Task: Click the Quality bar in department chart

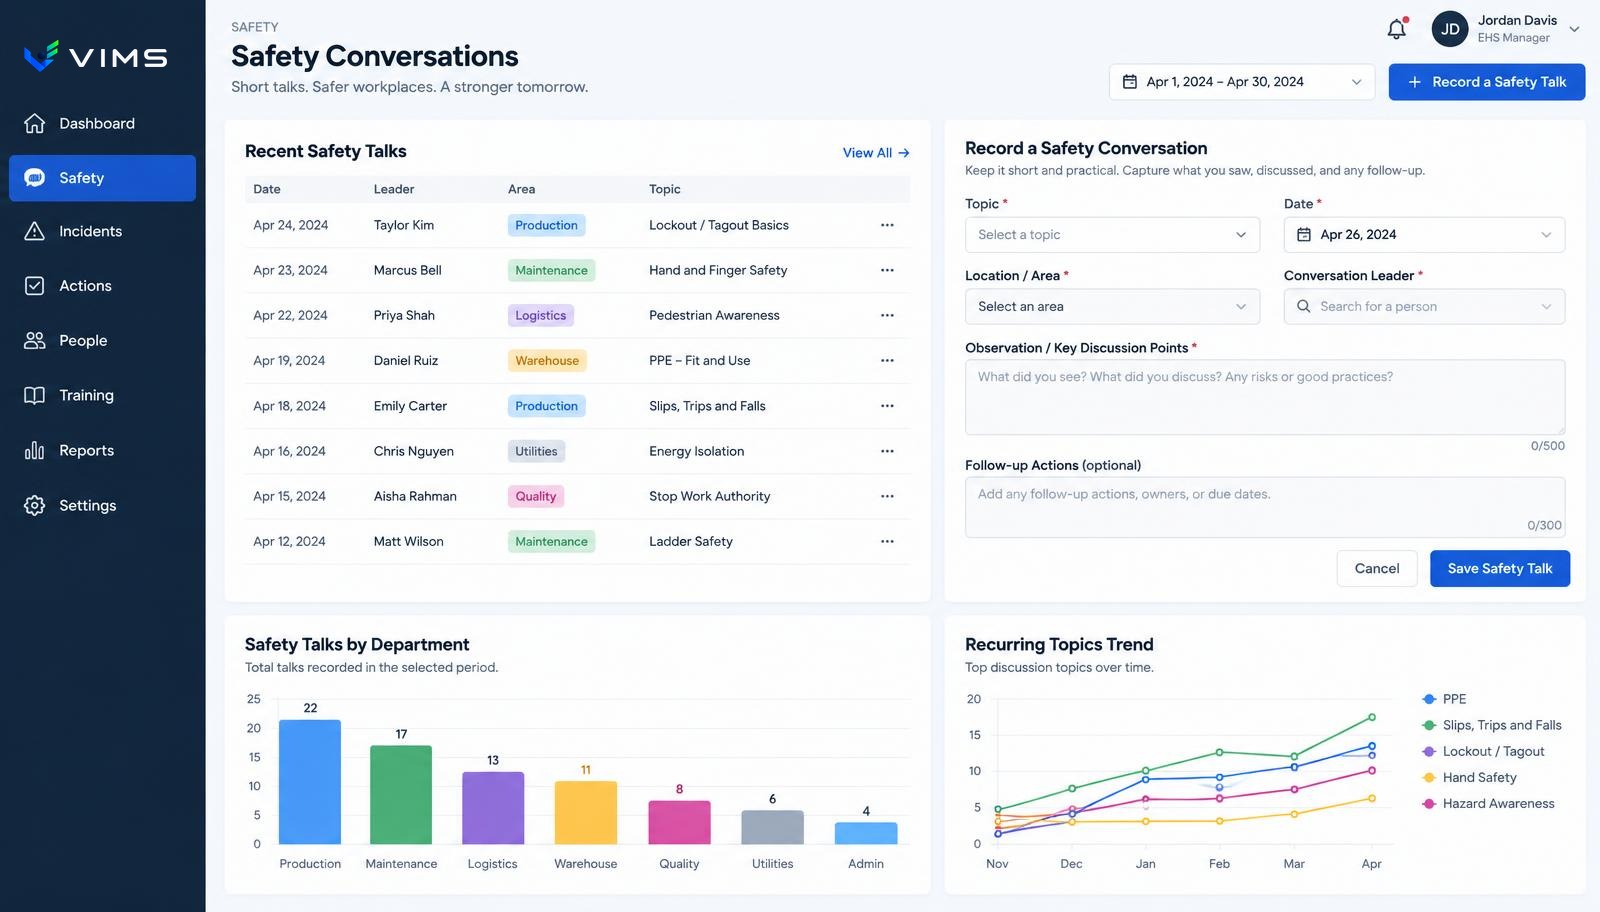Action: click(x=679, y=822)
